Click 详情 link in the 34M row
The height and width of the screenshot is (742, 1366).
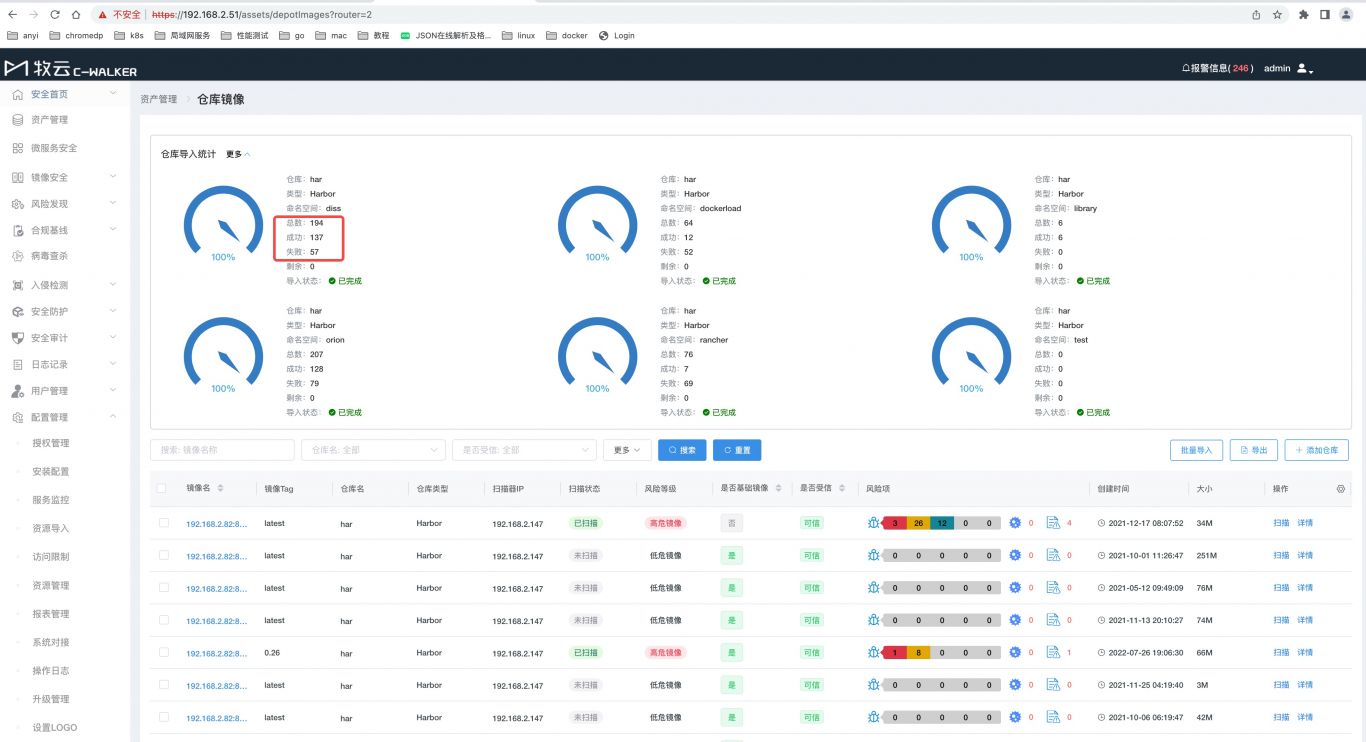click(x=1305, y=523)
